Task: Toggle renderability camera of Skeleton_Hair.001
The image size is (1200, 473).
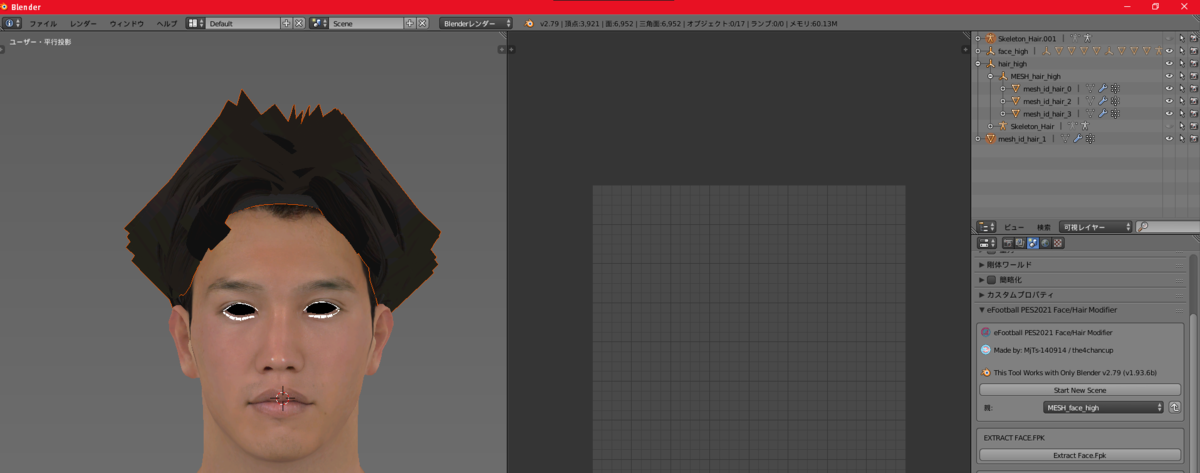Action: click(1194, 38)
